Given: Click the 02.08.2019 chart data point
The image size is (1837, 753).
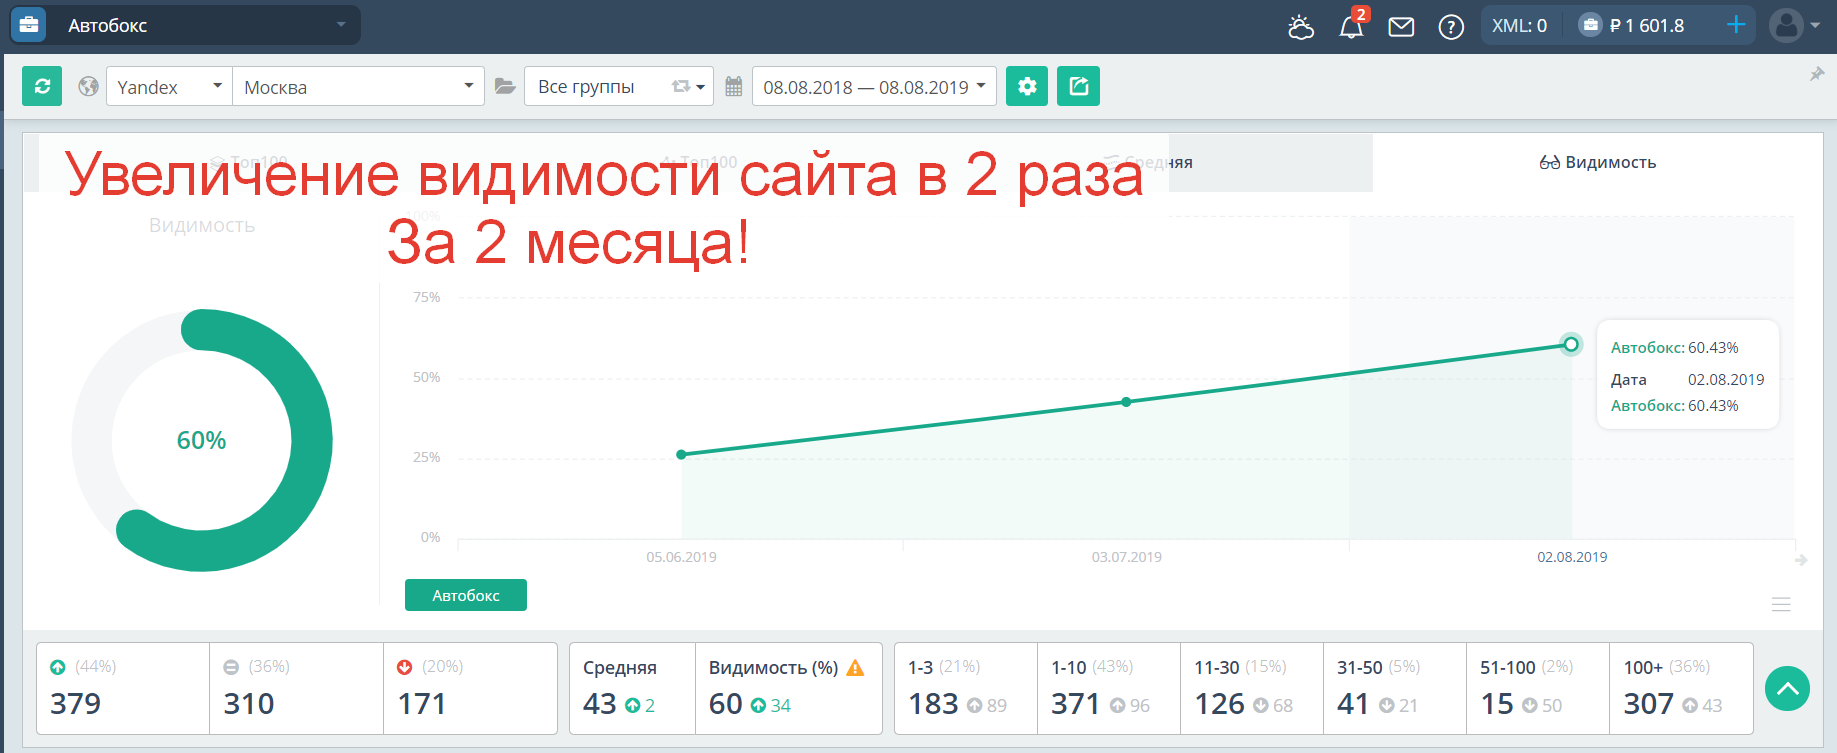Looking at the screenshot, I should [1571, 344].
